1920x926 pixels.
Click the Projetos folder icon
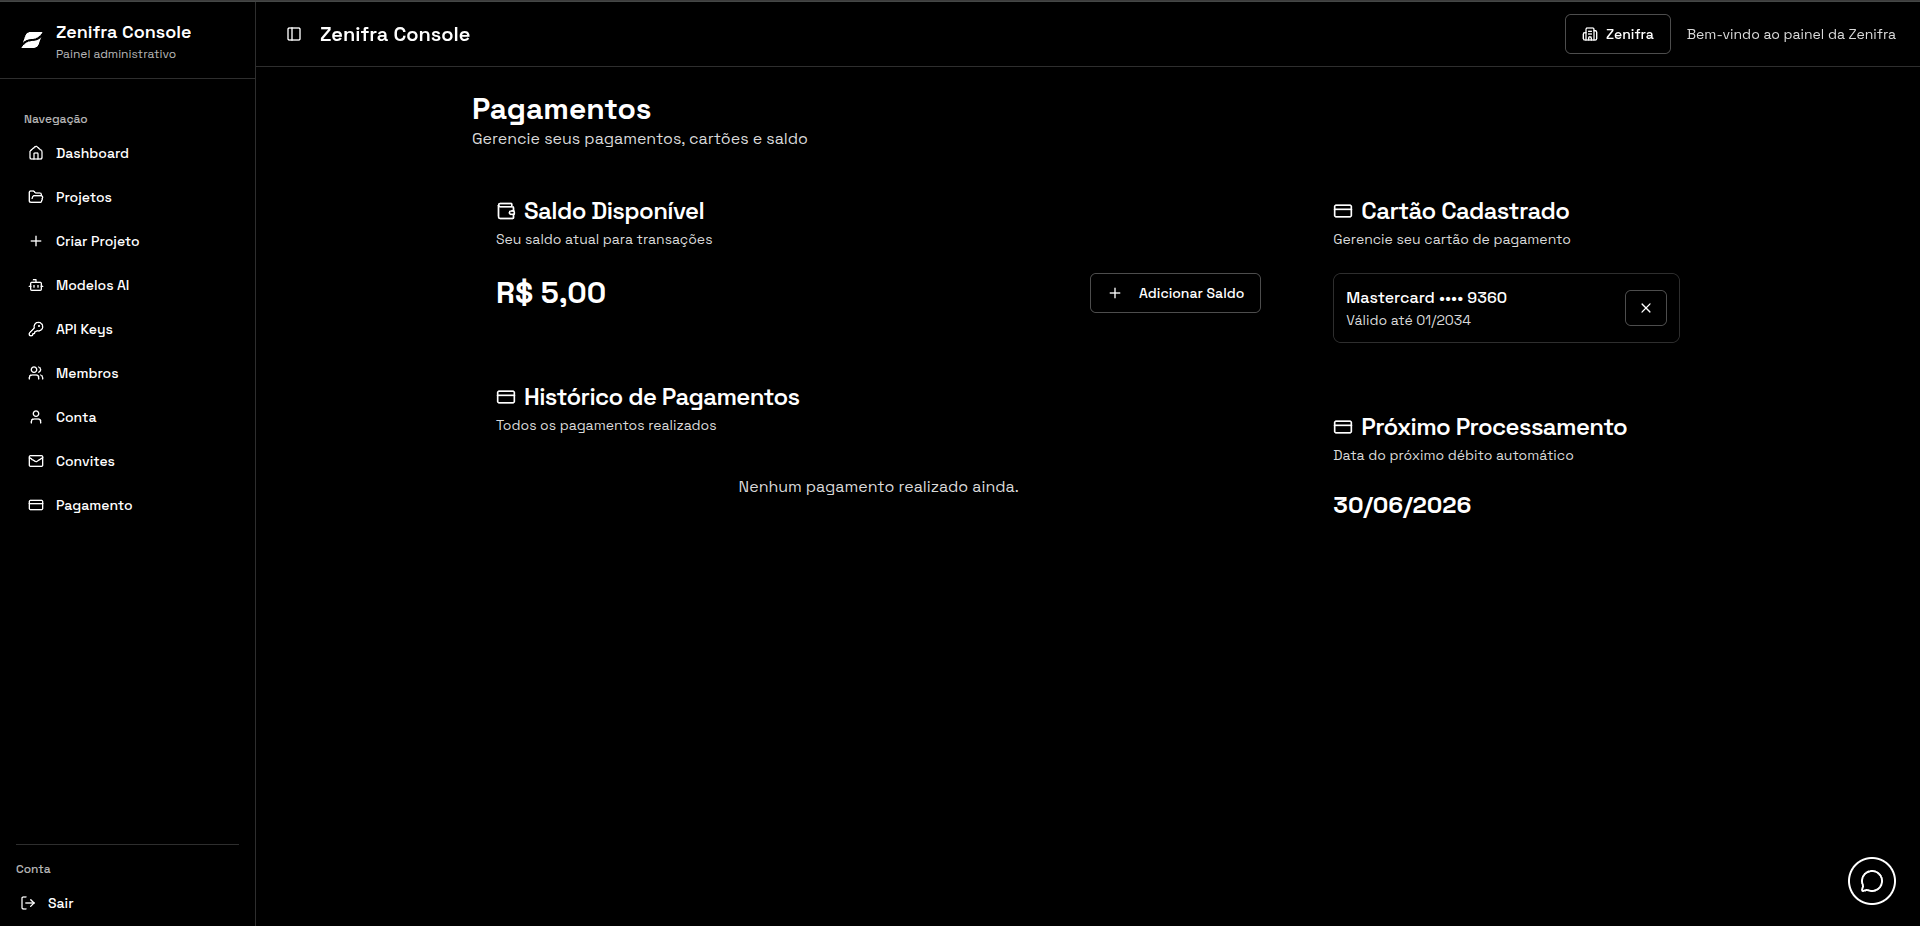(36, 197)
